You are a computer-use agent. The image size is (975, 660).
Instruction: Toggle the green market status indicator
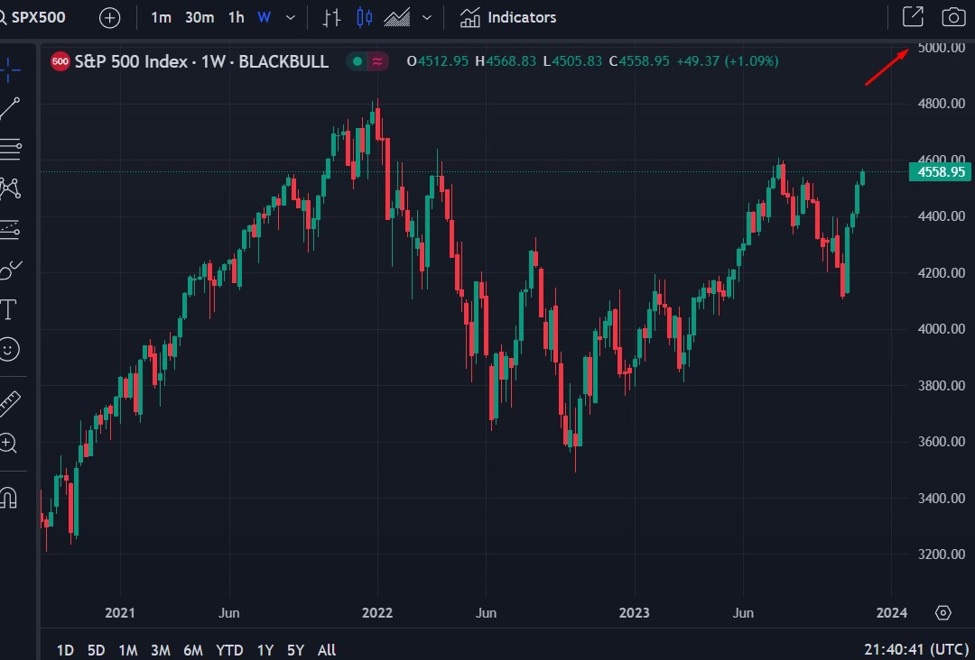coord(356,62)
